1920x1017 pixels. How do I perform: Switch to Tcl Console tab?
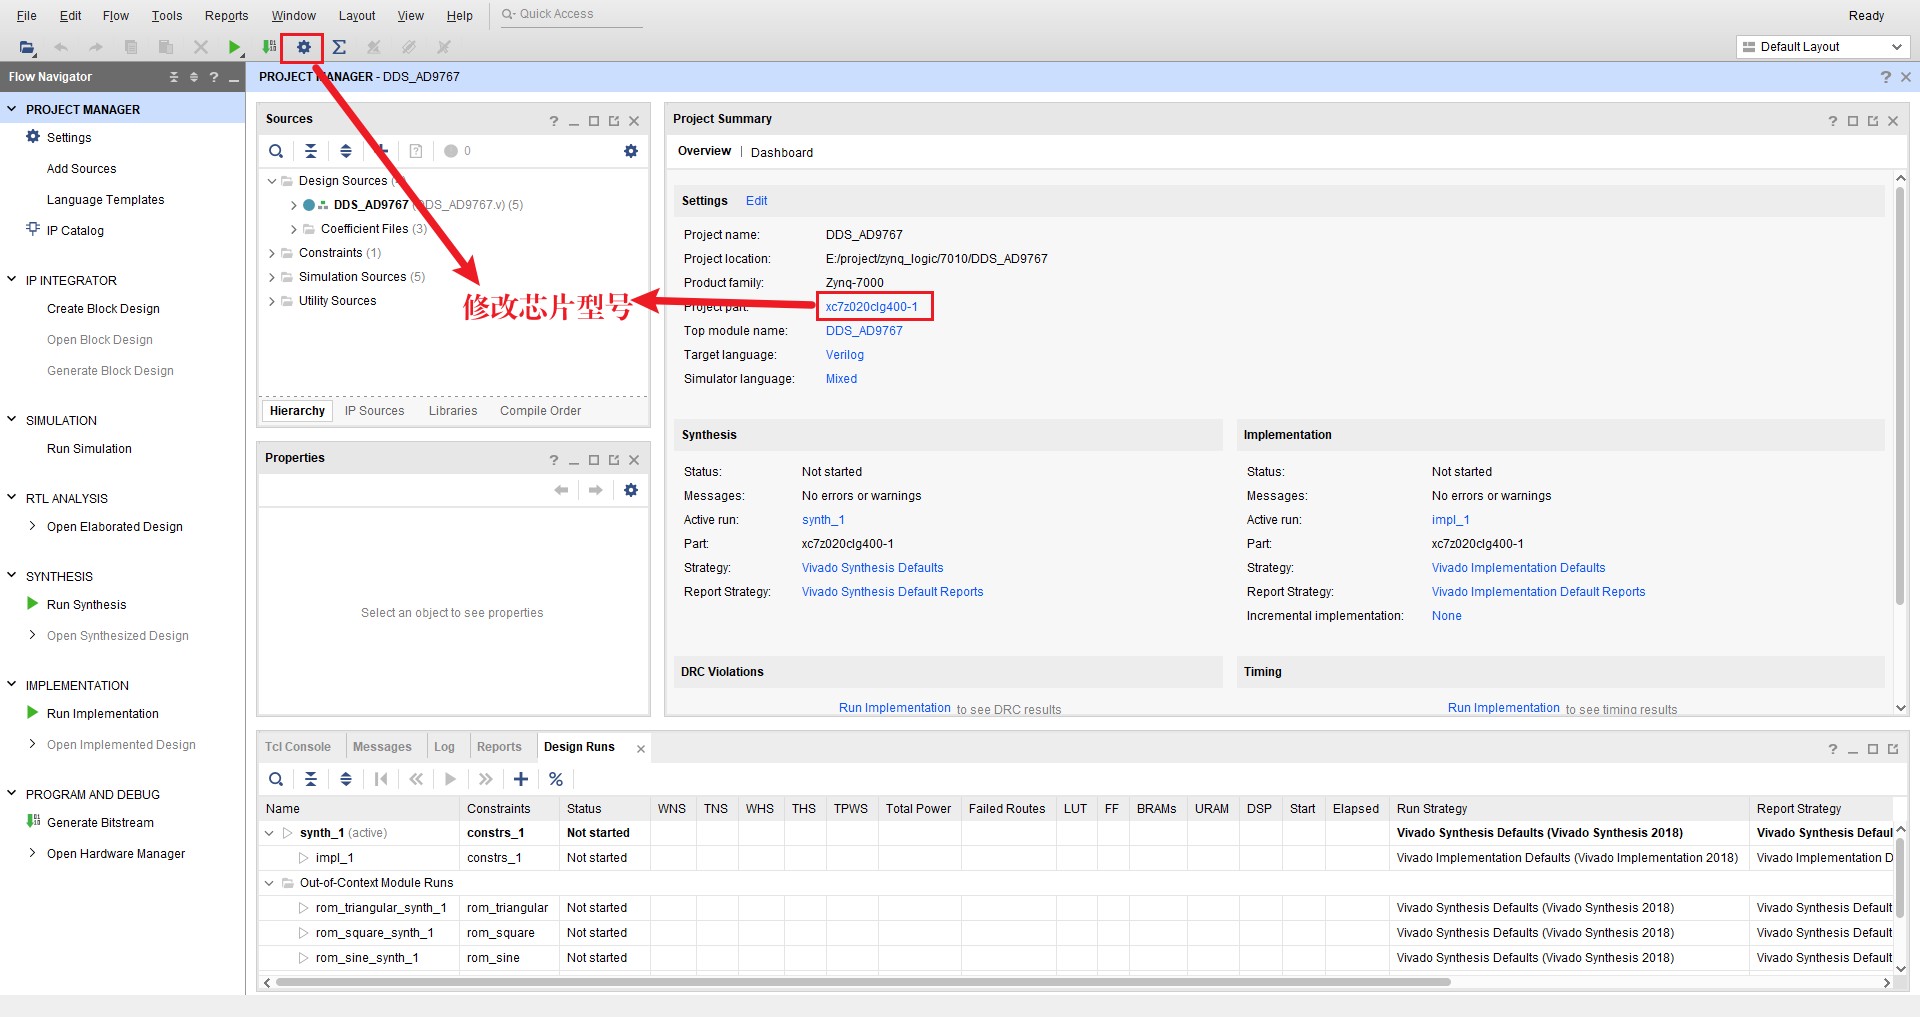(298, 747)
